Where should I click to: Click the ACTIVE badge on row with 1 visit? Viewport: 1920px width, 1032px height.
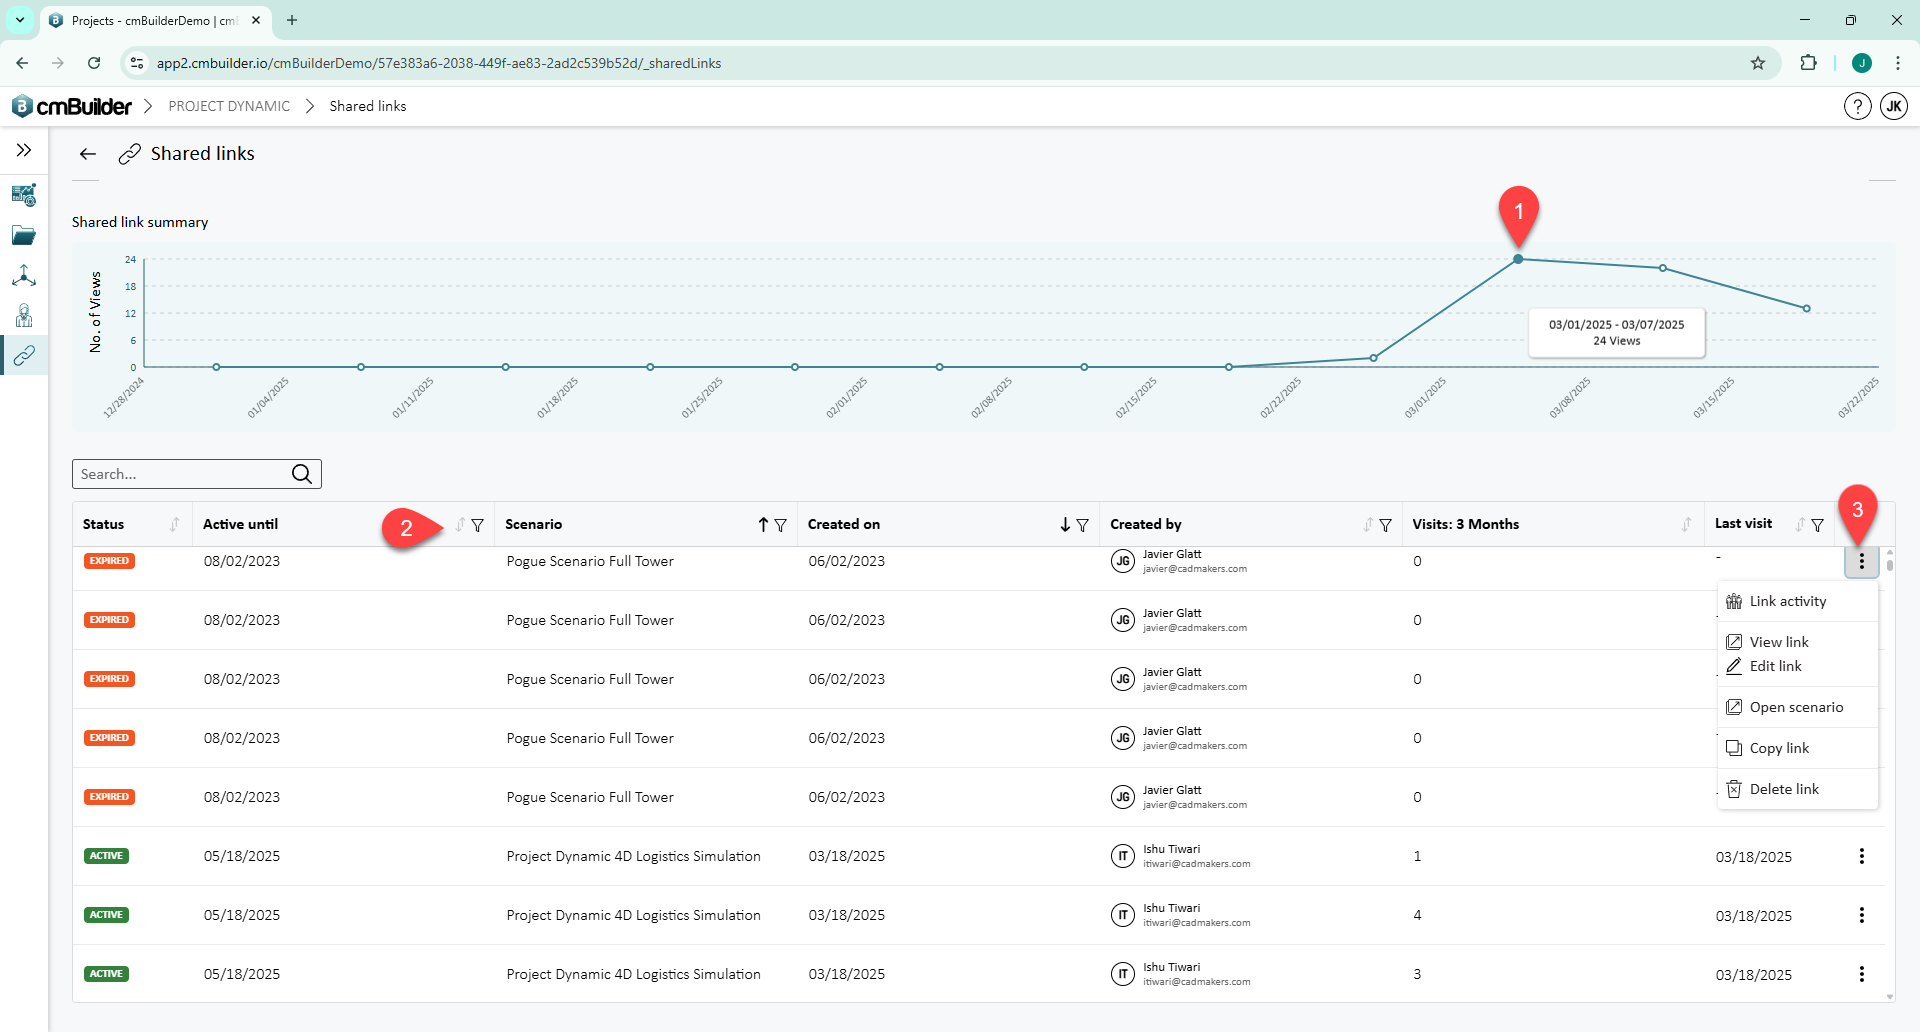point(107,856)
